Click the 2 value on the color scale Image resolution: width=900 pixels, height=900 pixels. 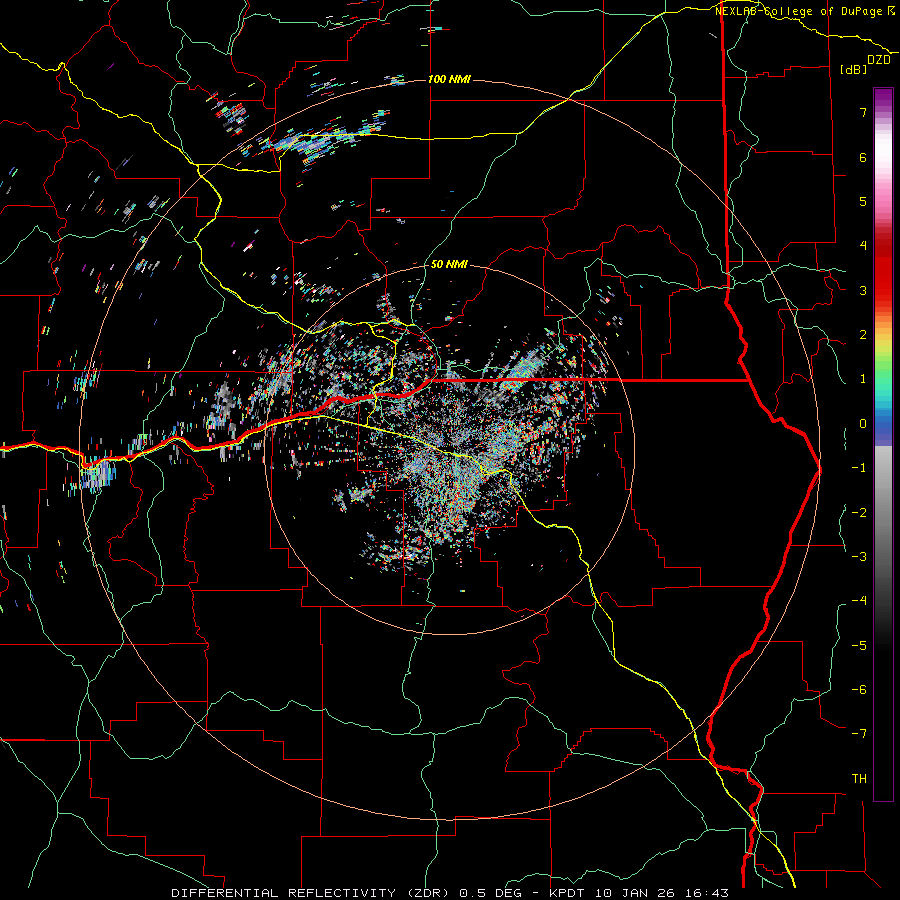(x=863, y=335)
